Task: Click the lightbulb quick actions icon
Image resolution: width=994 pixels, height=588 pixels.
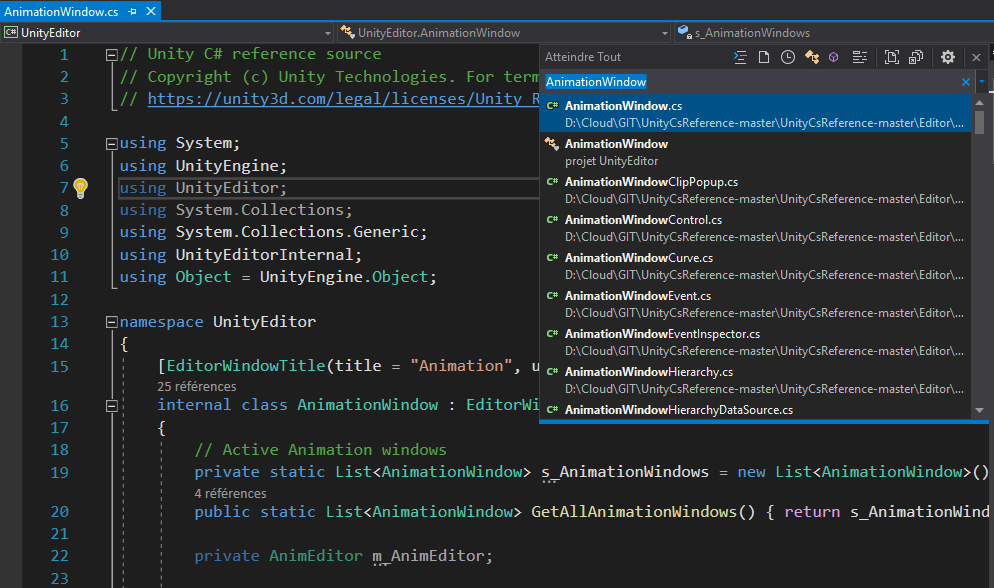Action: coord(81,188)
